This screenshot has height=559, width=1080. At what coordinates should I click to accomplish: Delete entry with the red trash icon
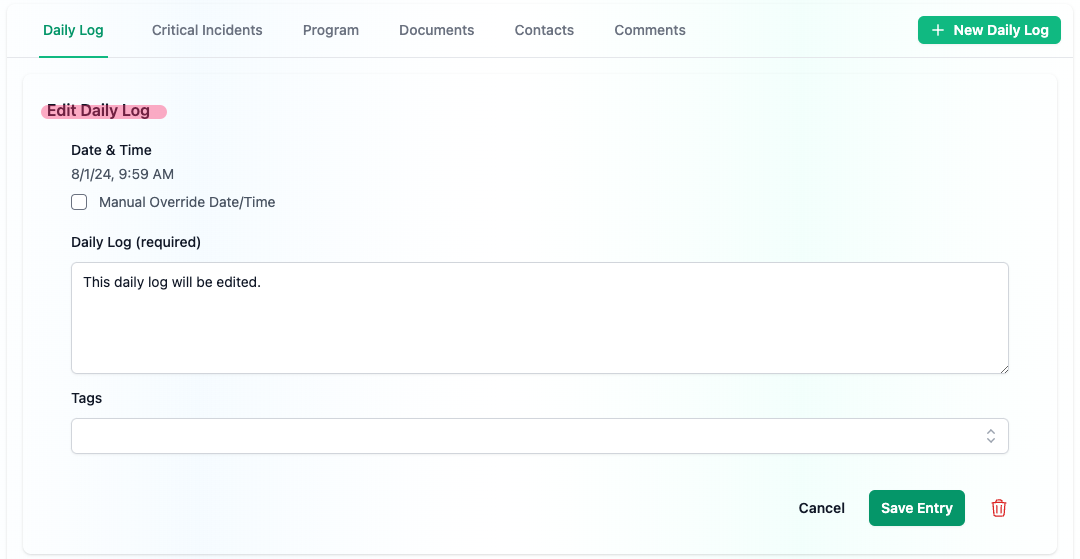point(998,508)
